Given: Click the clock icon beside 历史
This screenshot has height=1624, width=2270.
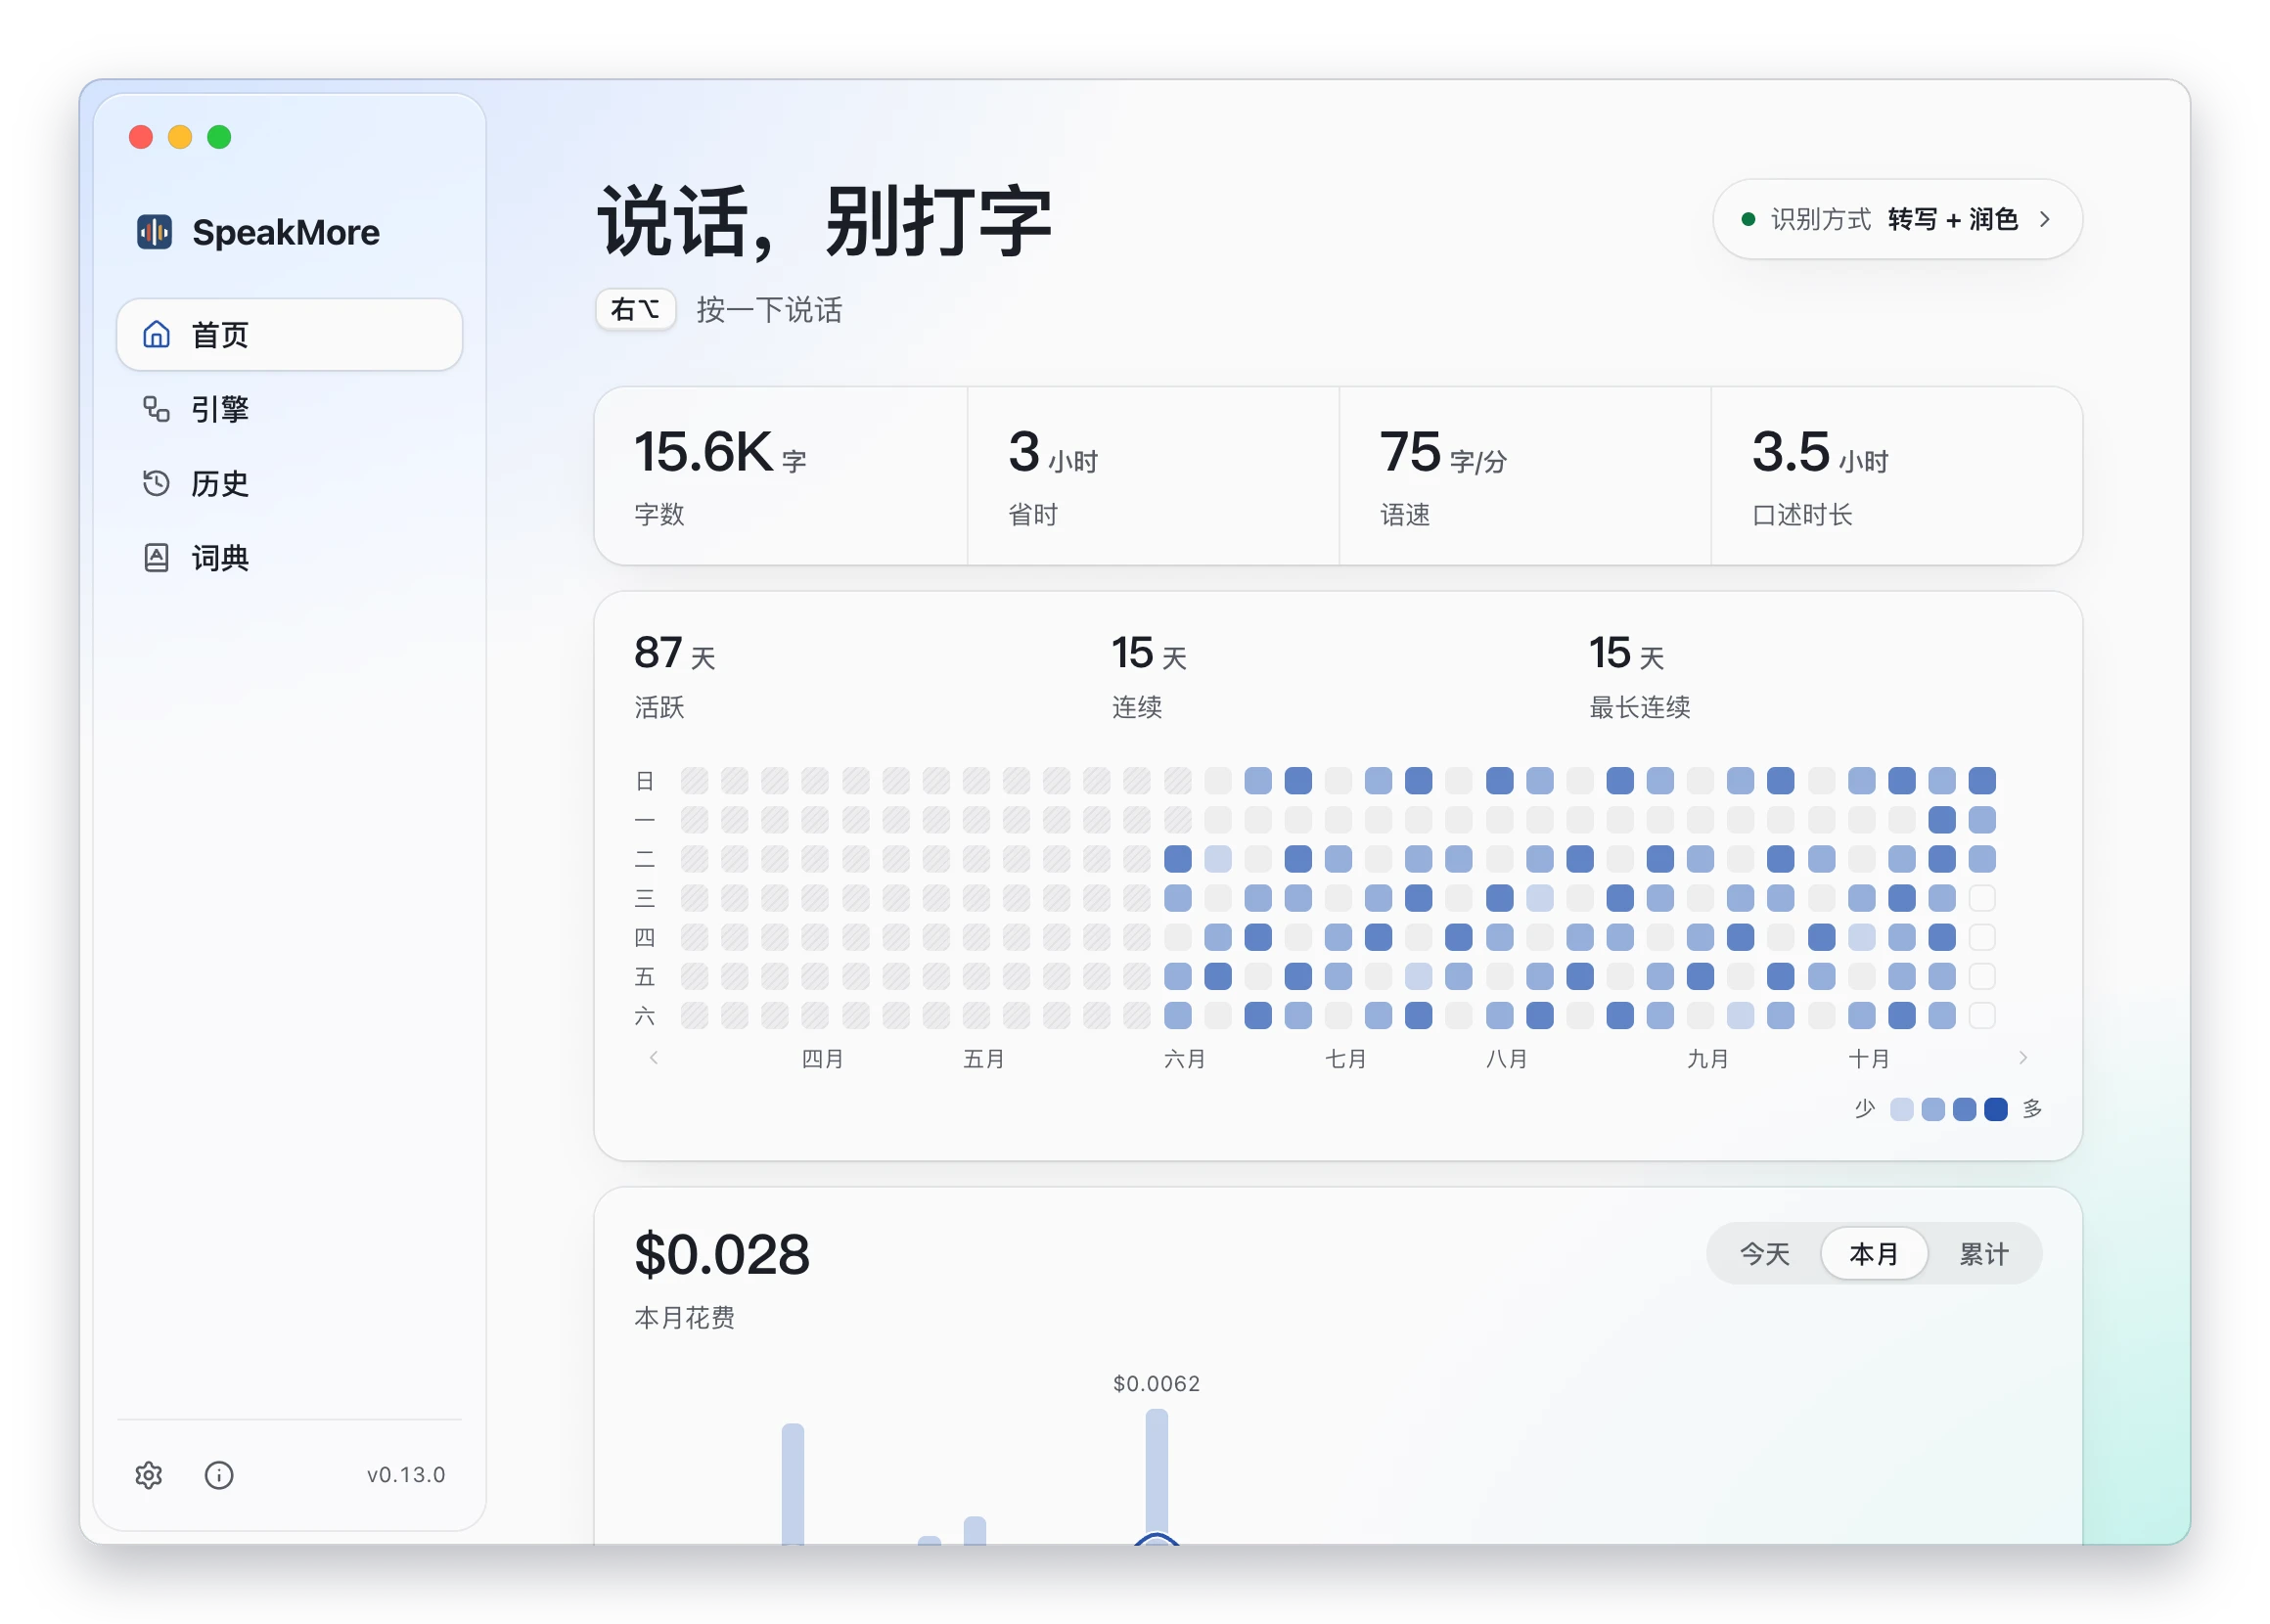Looking at the screenshot, I should [x=156, y=483].
